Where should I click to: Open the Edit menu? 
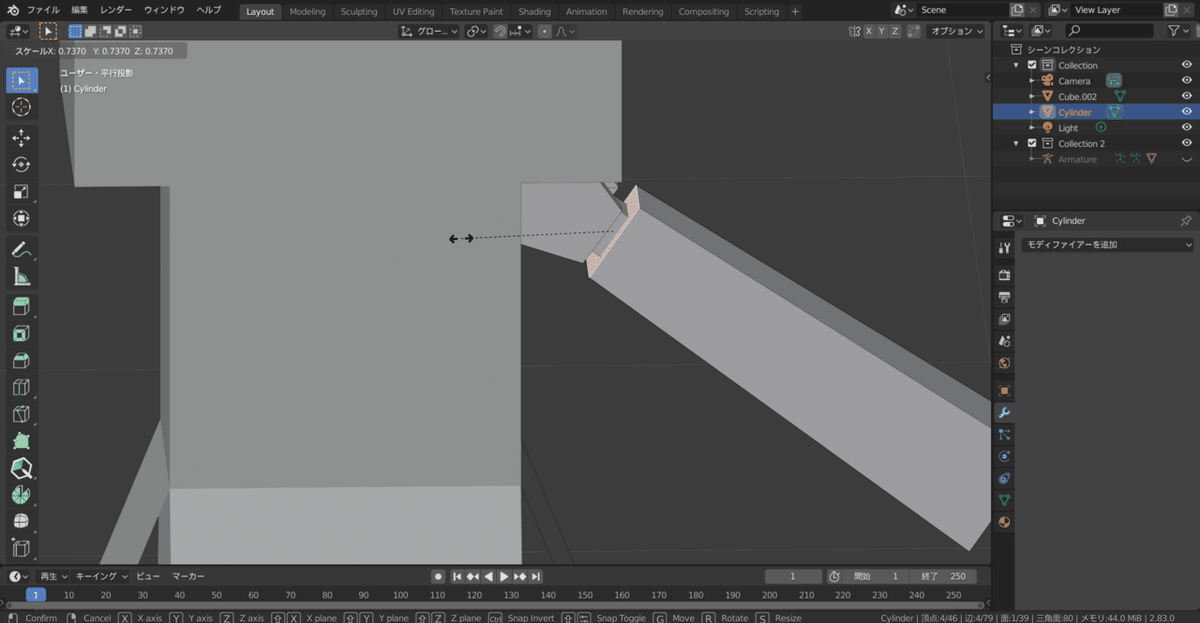coord(80,10)
